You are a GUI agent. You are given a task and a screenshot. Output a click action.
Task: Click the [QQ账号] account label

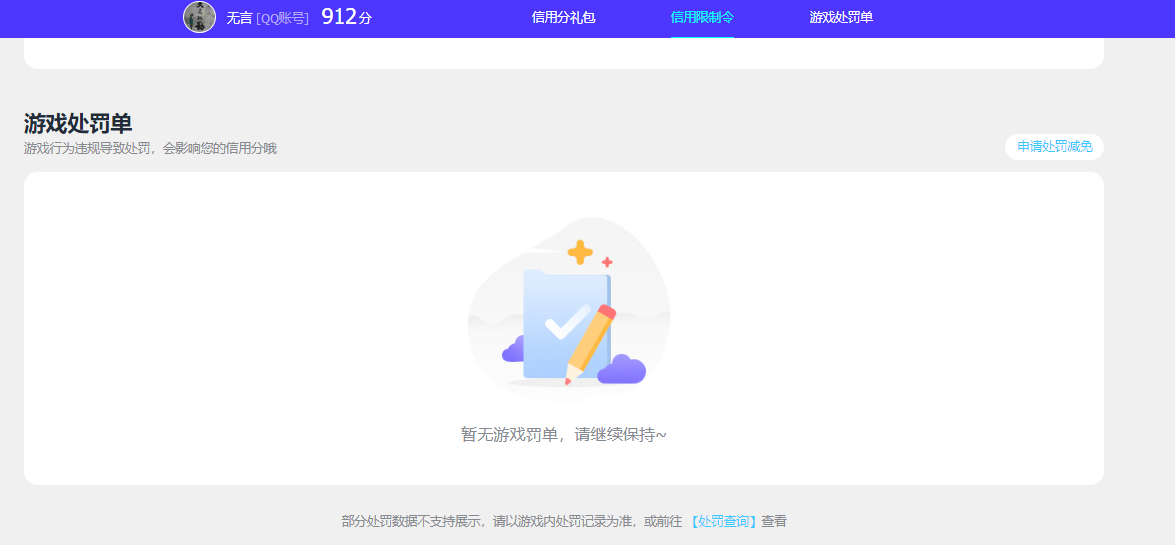[x=282, y=18]
